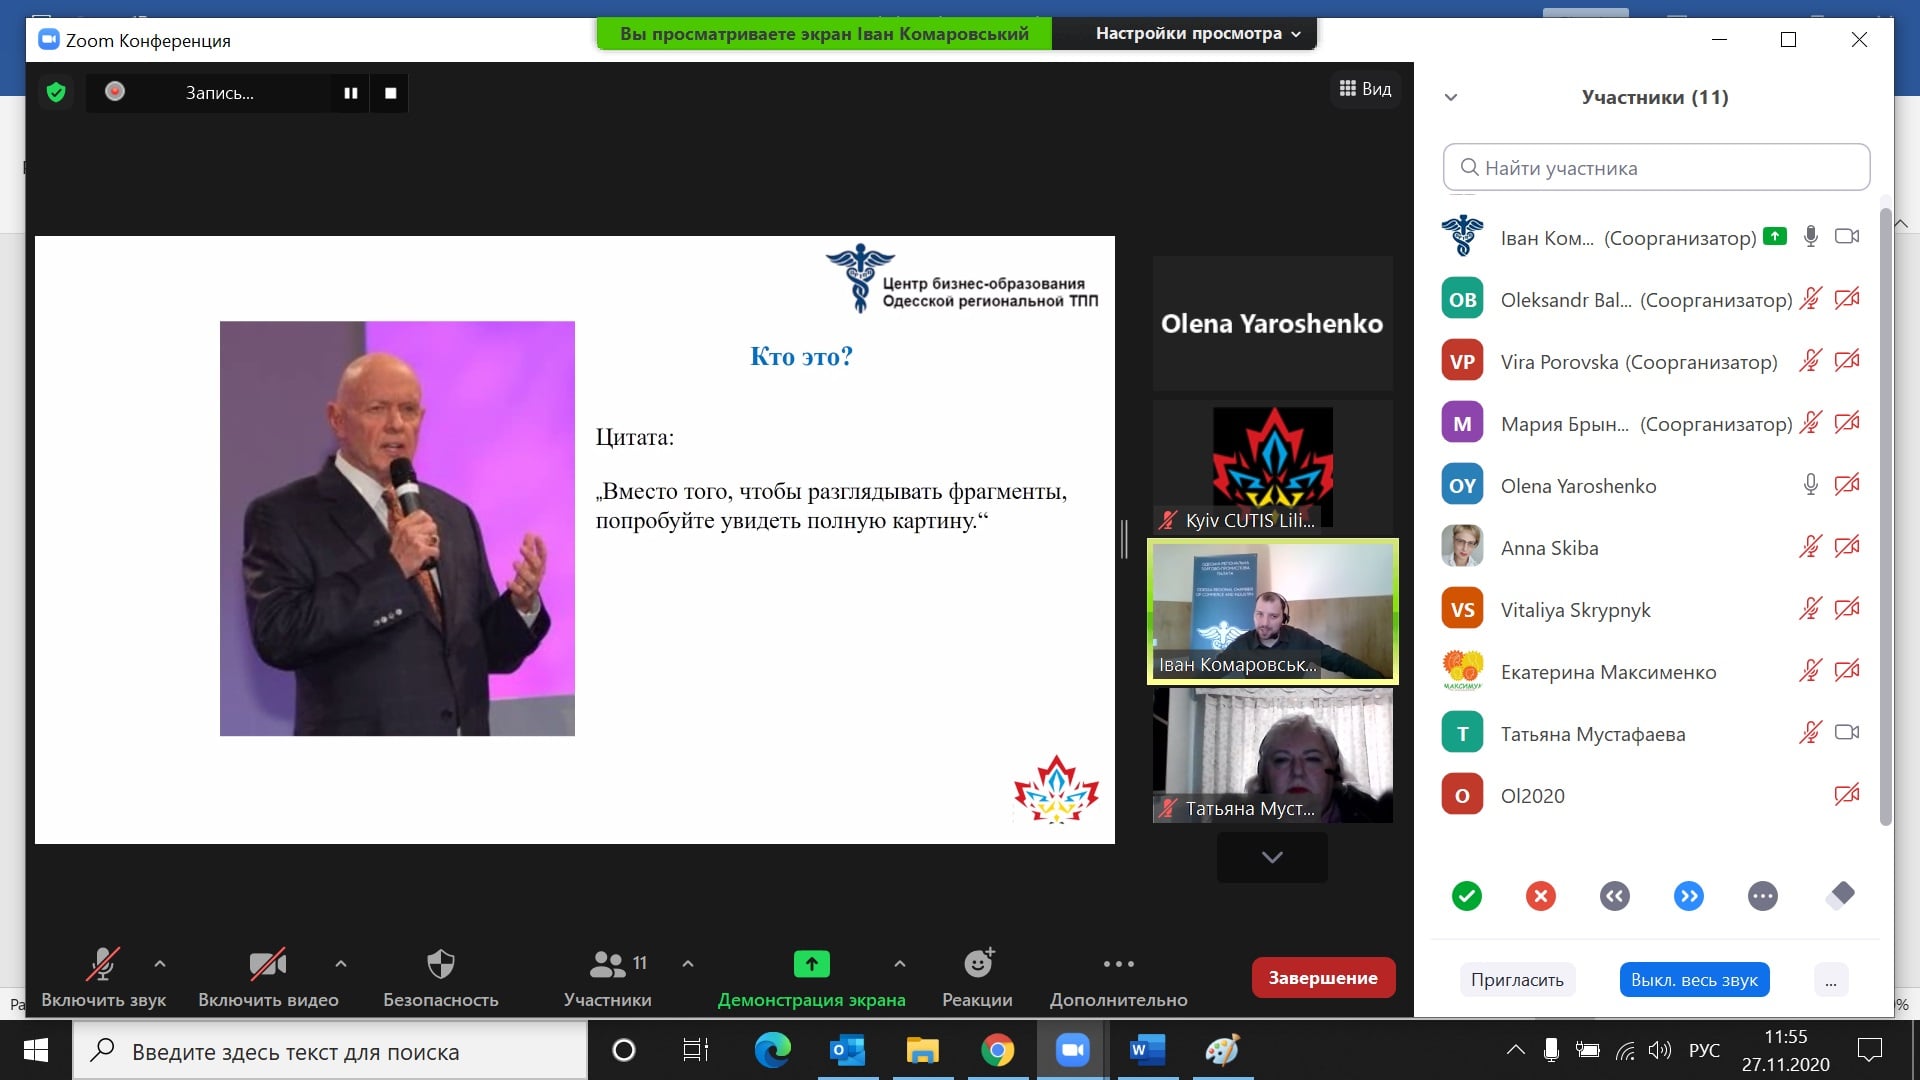Click the green encryption shield icon
Screen dimensions: 1920x1080
56,93
